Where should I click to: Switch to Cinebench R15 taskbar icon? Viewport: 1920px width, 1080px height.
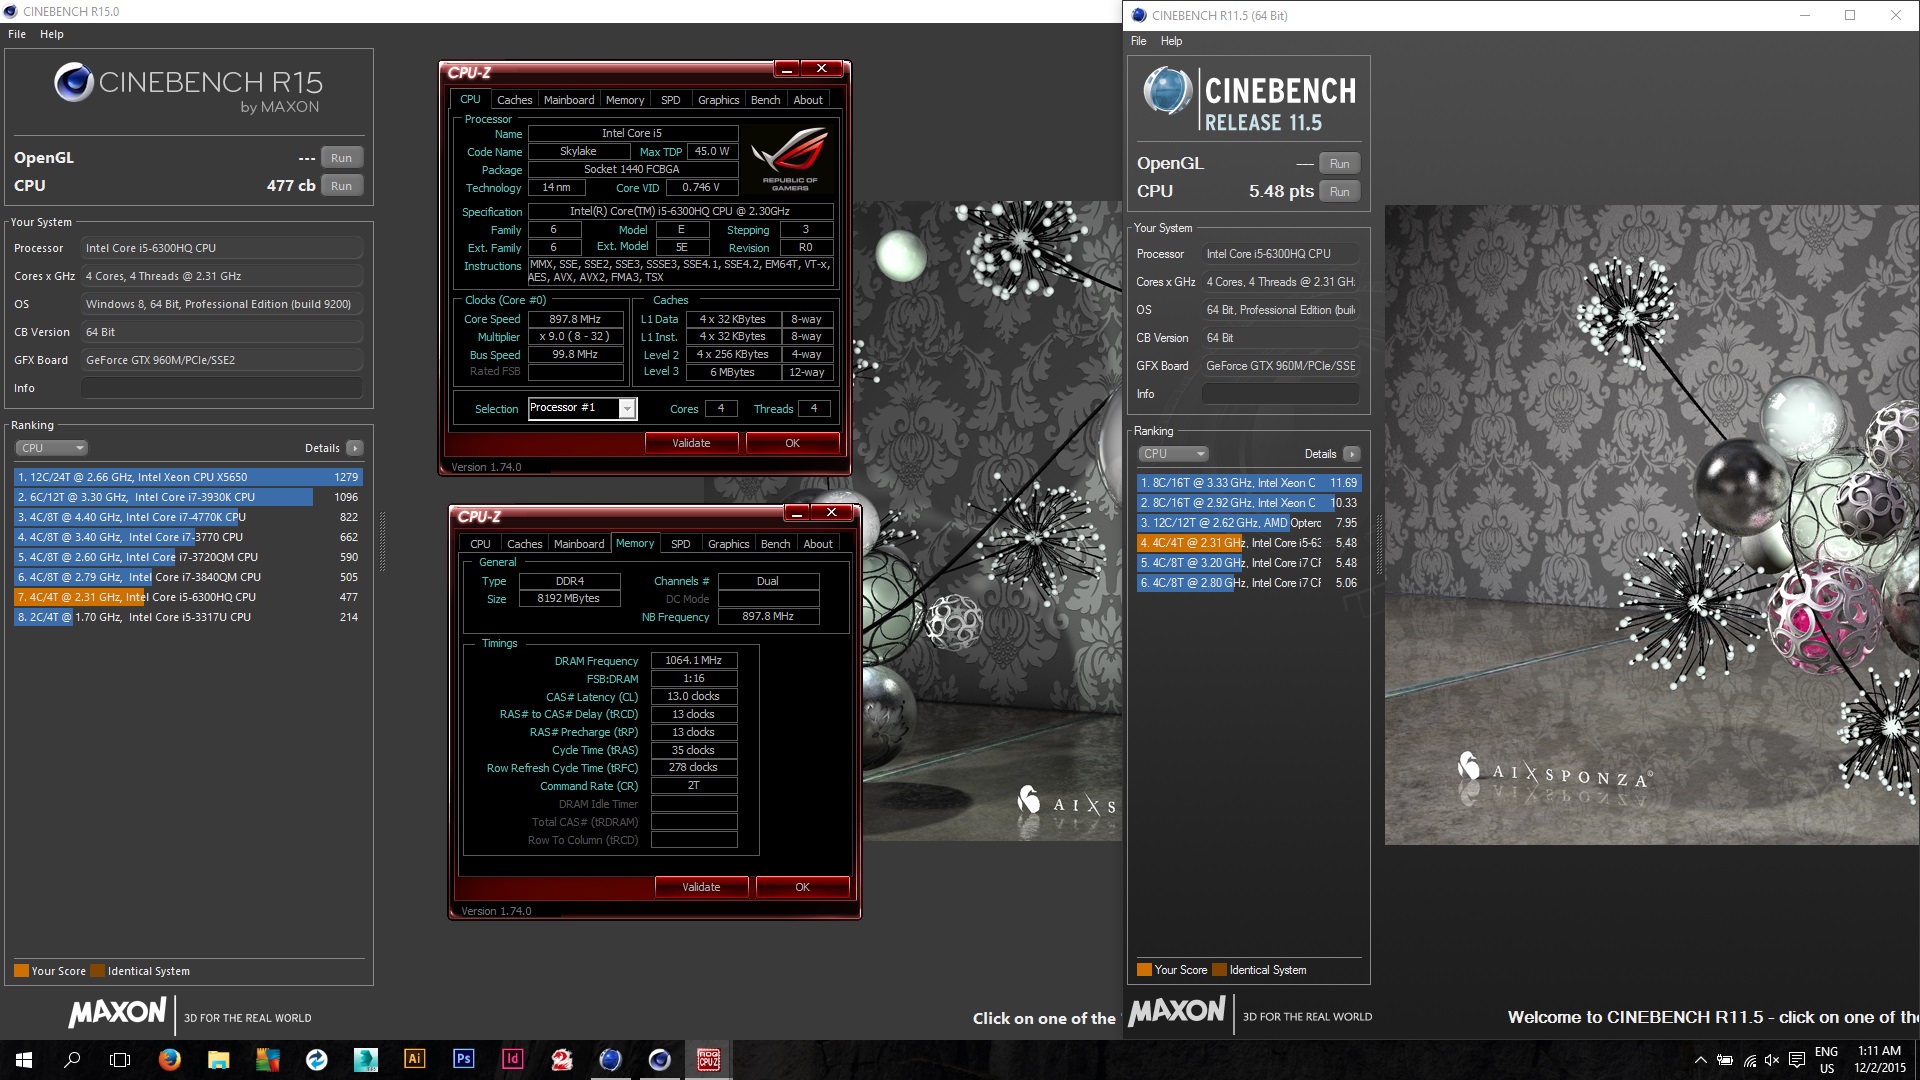(659, 1060)
